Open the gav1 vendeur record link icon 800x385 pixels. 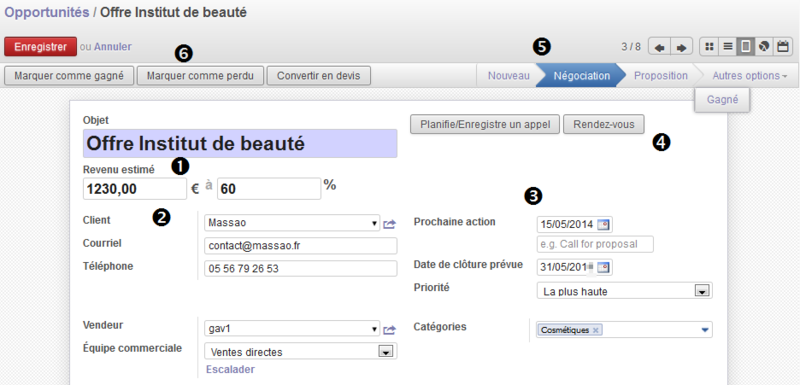tap(389, 329)
